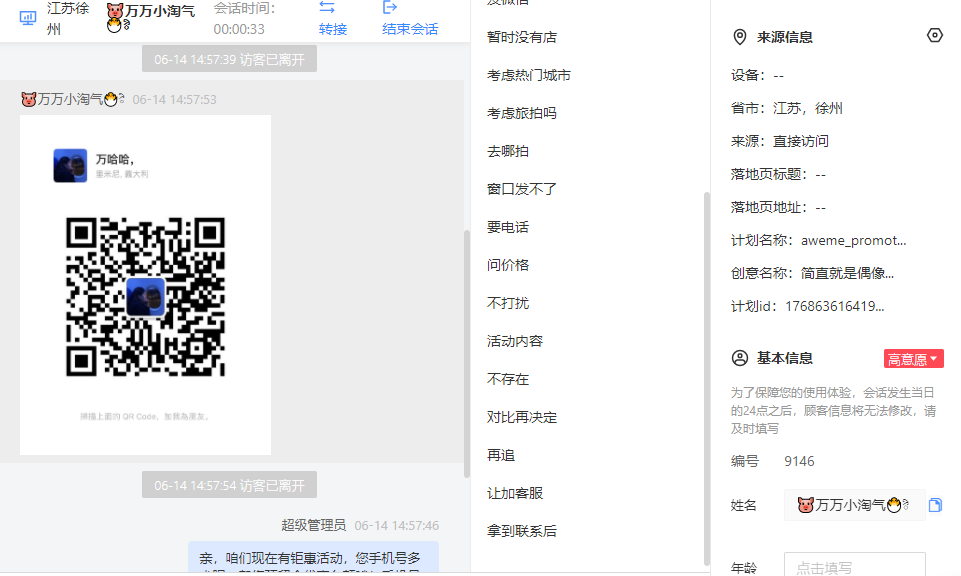Click the blue admin message bubble
Image resolution: width=961 pixels, height=576 pixels.
pyautogui.click(x=313, y=559)
